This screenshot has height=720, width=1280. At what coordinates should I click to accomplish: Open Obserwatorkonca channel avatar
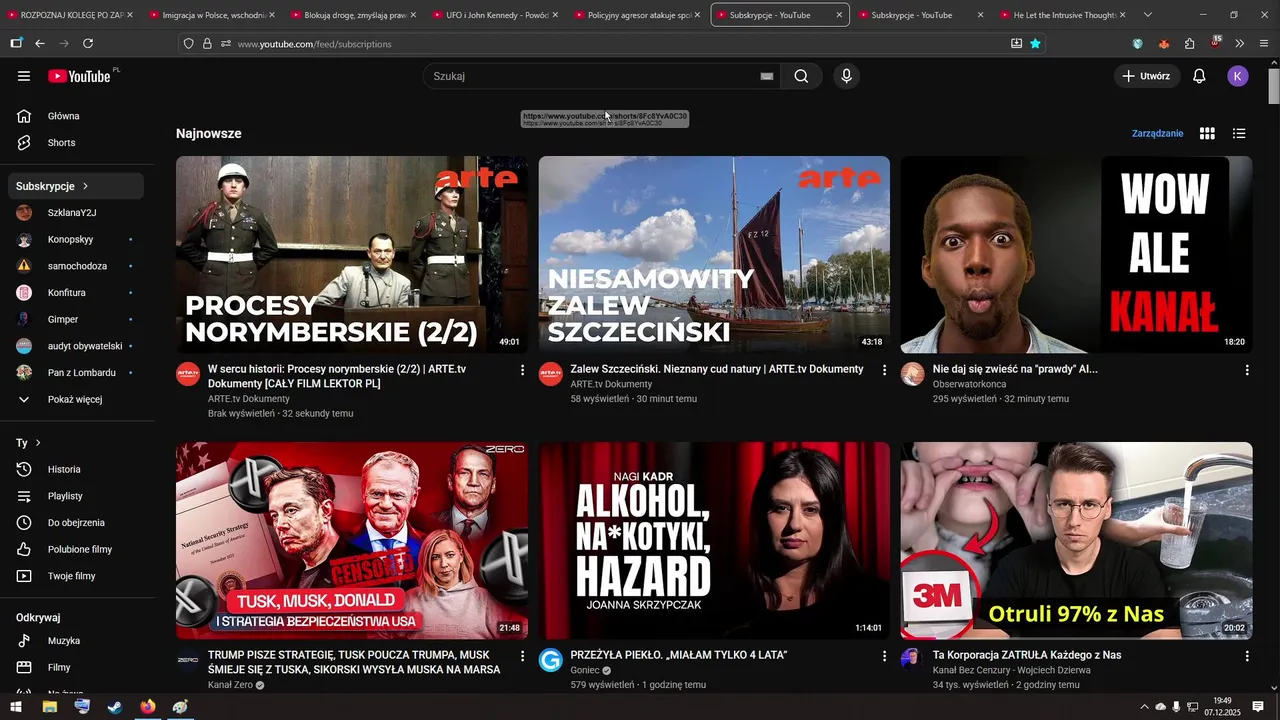point(913,374)
